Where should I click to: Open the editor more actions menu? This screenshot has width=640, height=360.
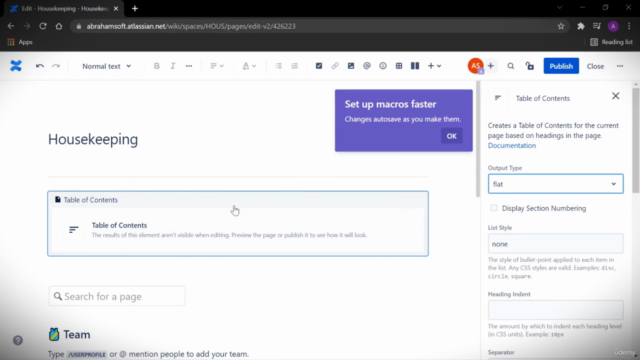click(620, 66)
